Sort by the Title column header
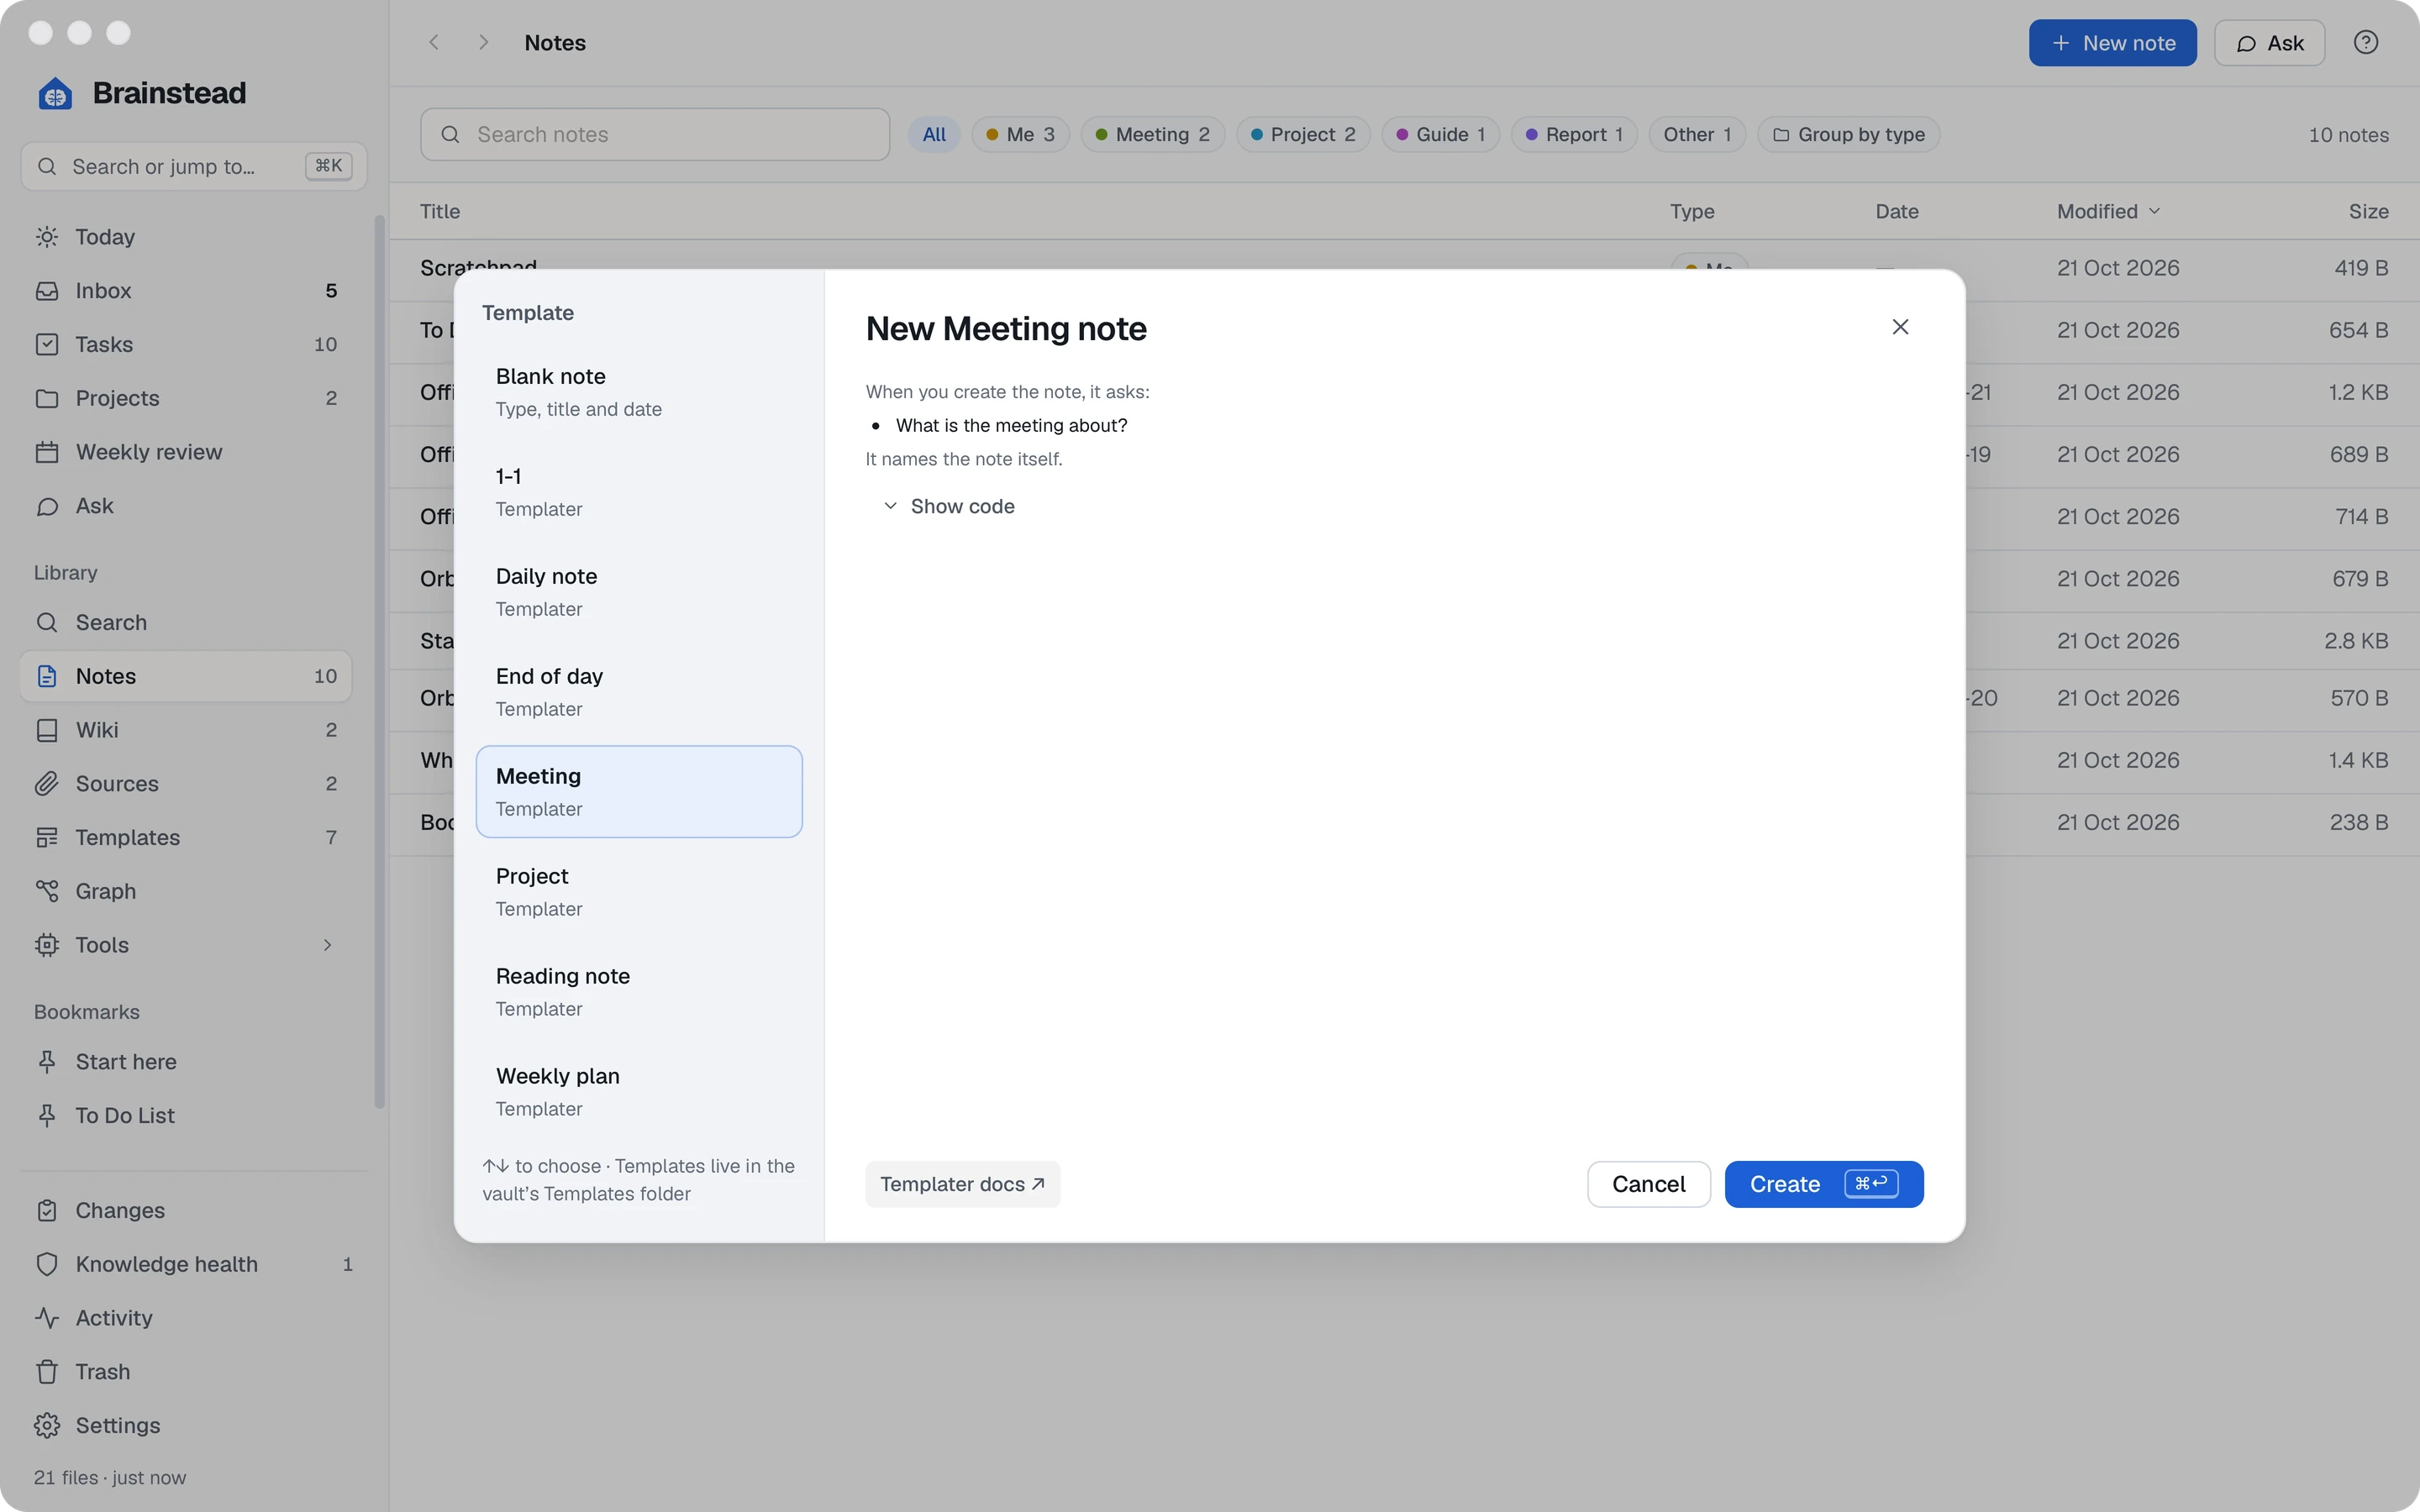 tap(440, 212)
